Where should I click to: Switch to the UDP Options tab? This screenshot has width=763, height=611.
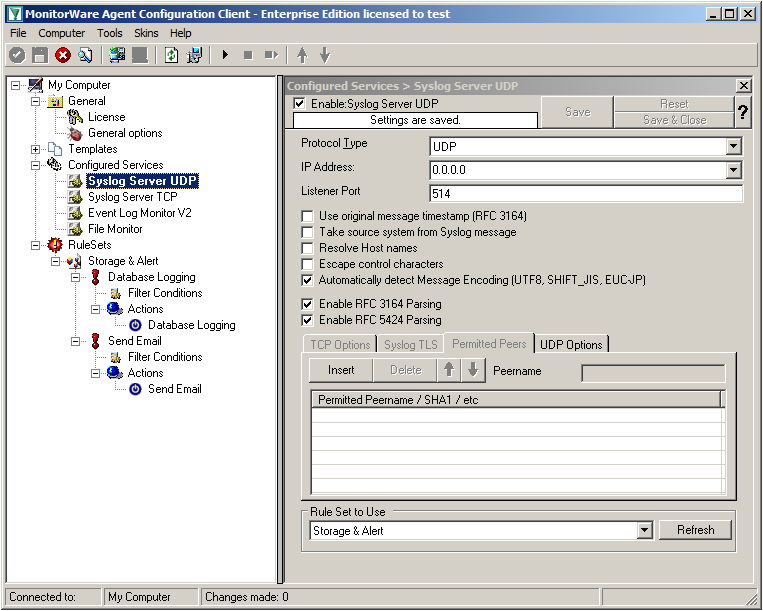pyautogui.click(x=571, y=344)
